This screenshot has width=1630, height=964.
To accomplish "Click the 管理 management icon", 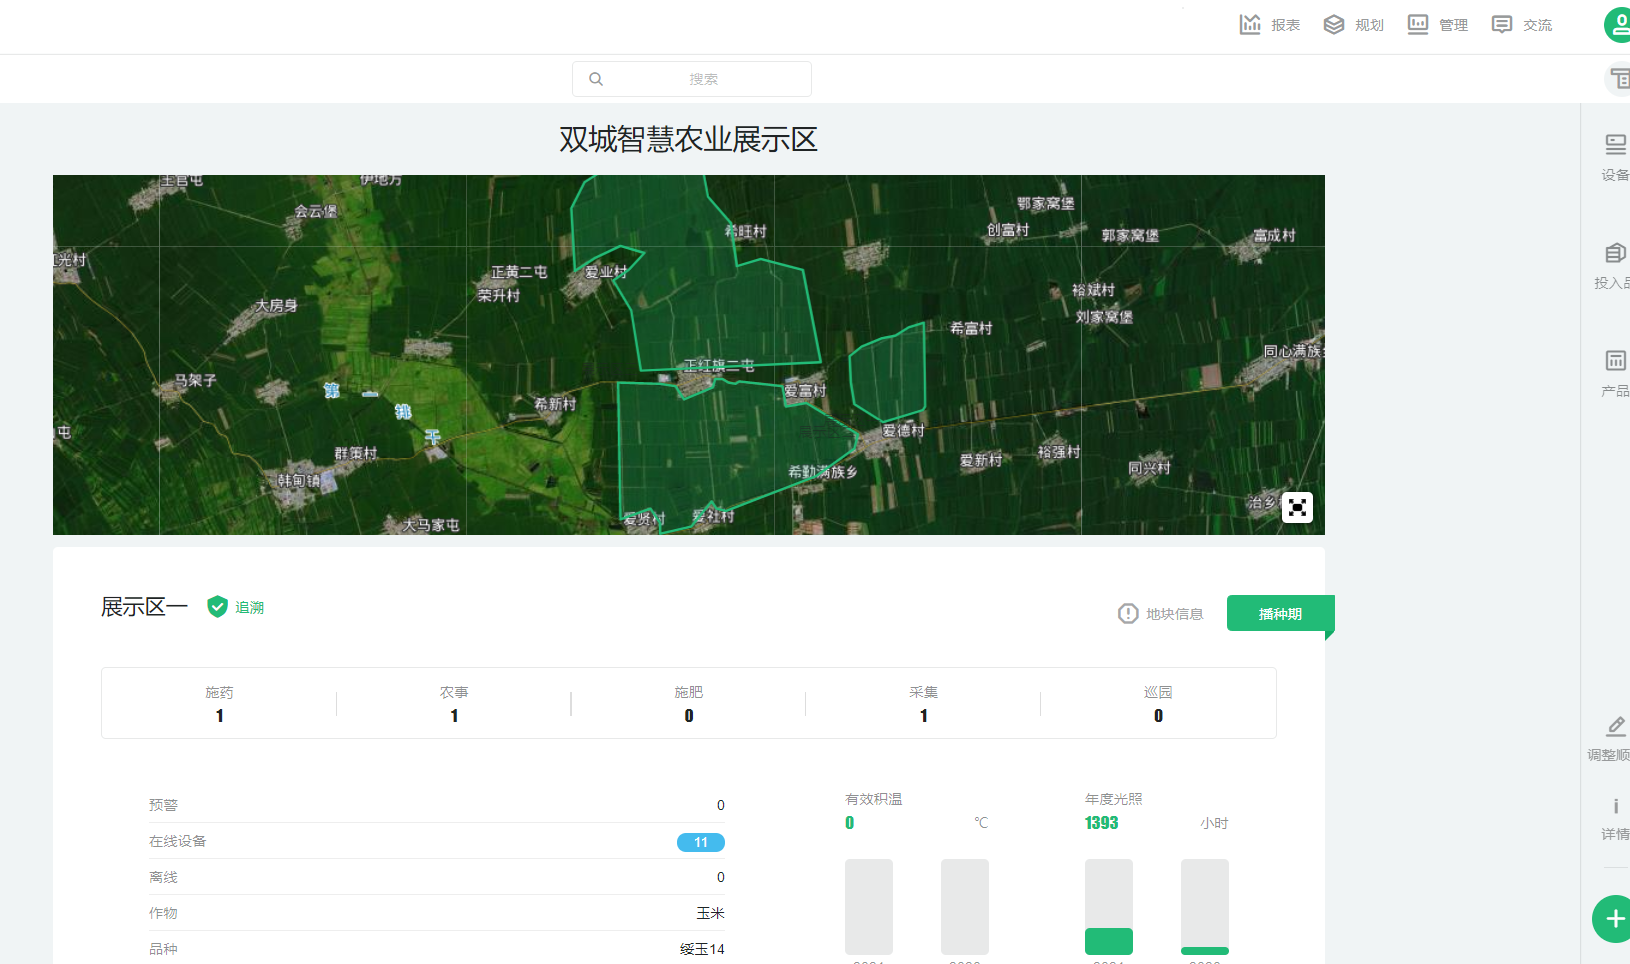I will pyautogui.click(x=1418, y=25).
